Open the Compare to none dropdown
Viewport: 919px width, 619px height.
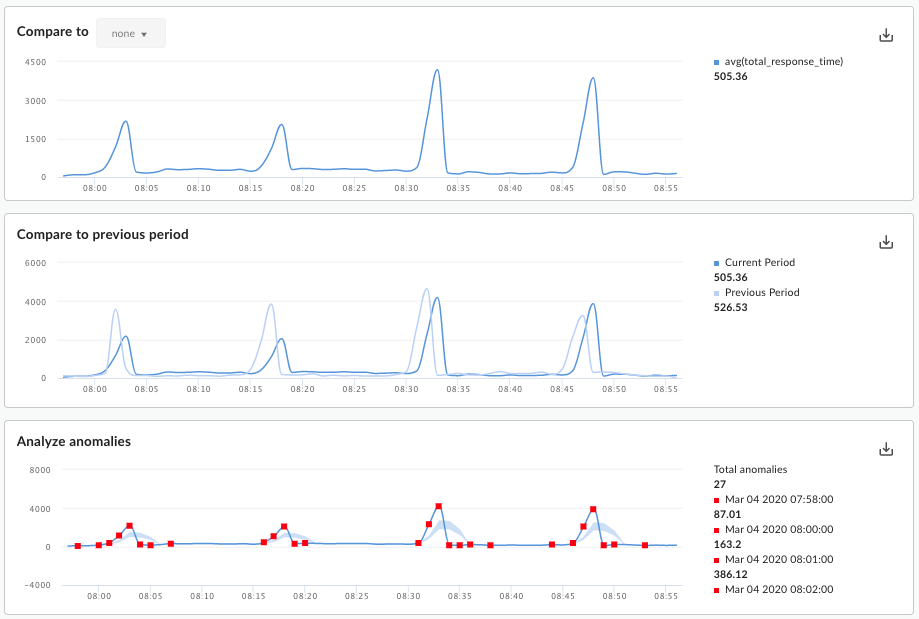click(131, 32)
